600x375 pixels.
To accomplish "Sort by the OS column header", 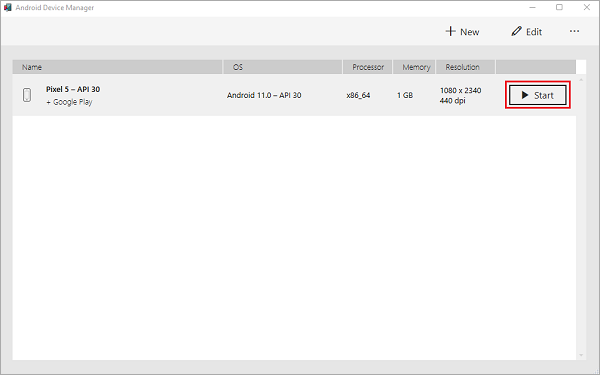I will [283, 67].
